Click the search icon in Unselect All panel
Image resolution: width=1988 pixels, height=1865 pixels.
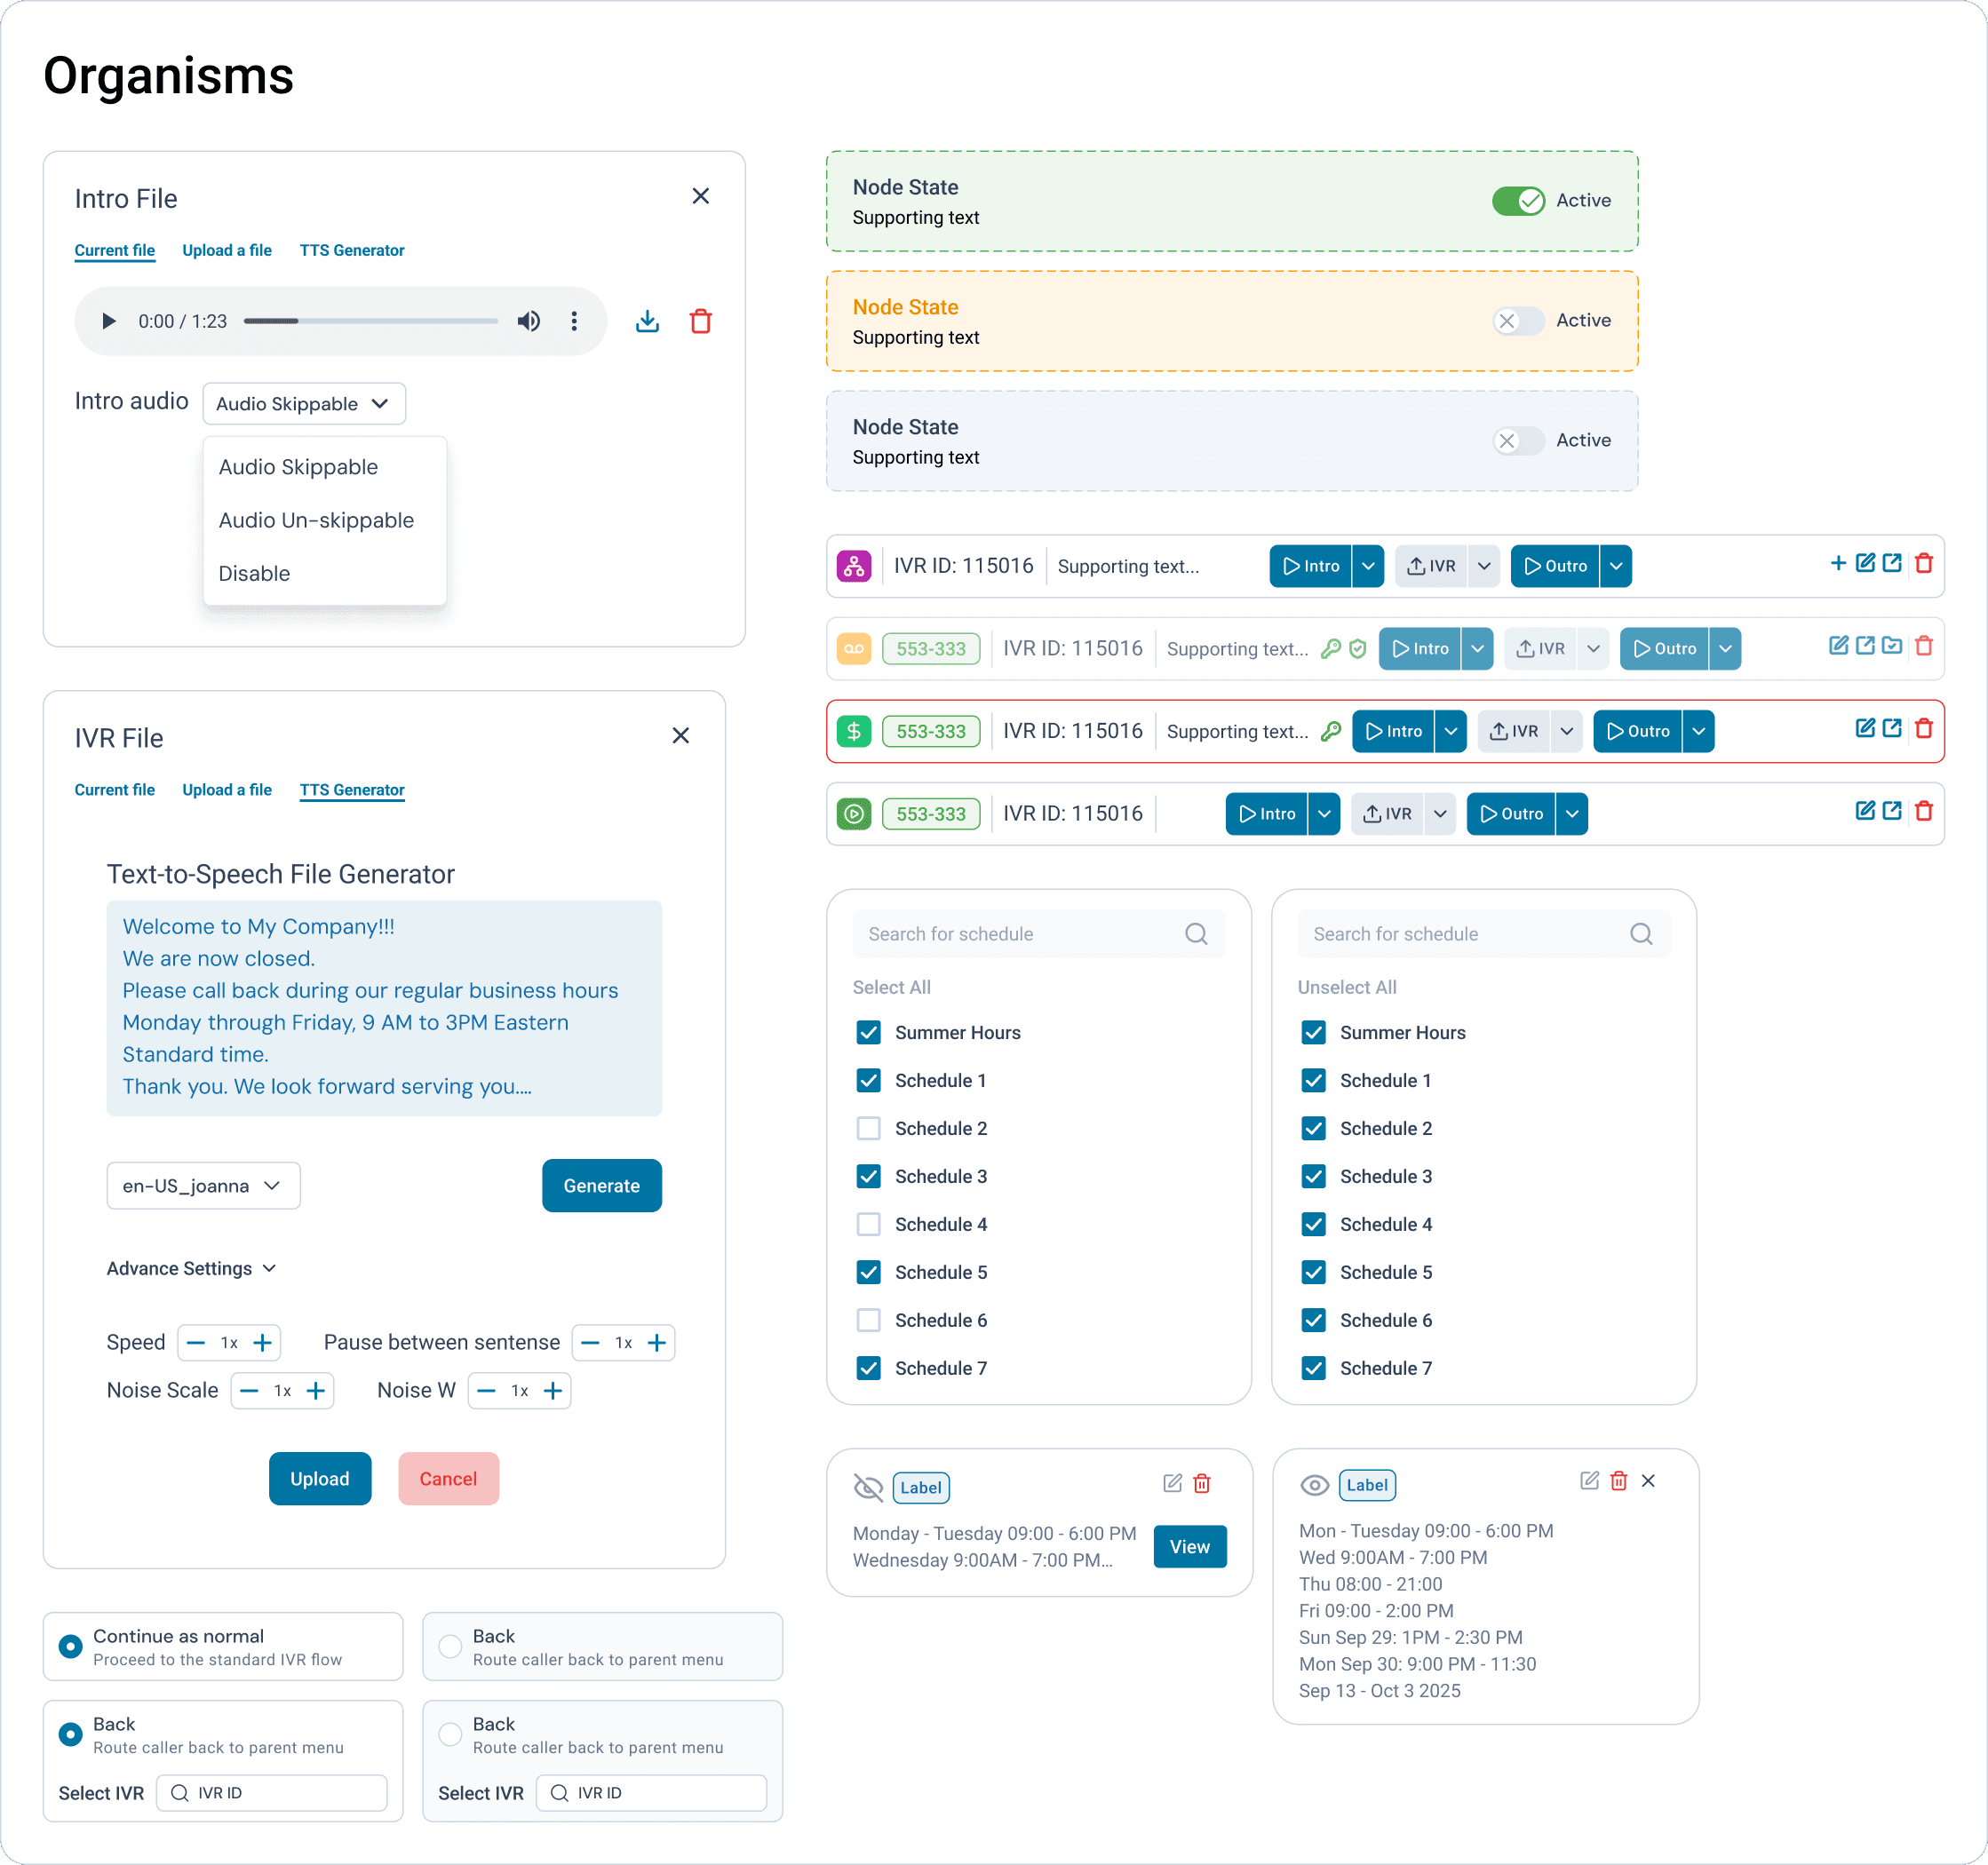pyautogui.click(x=1640, y=934)
